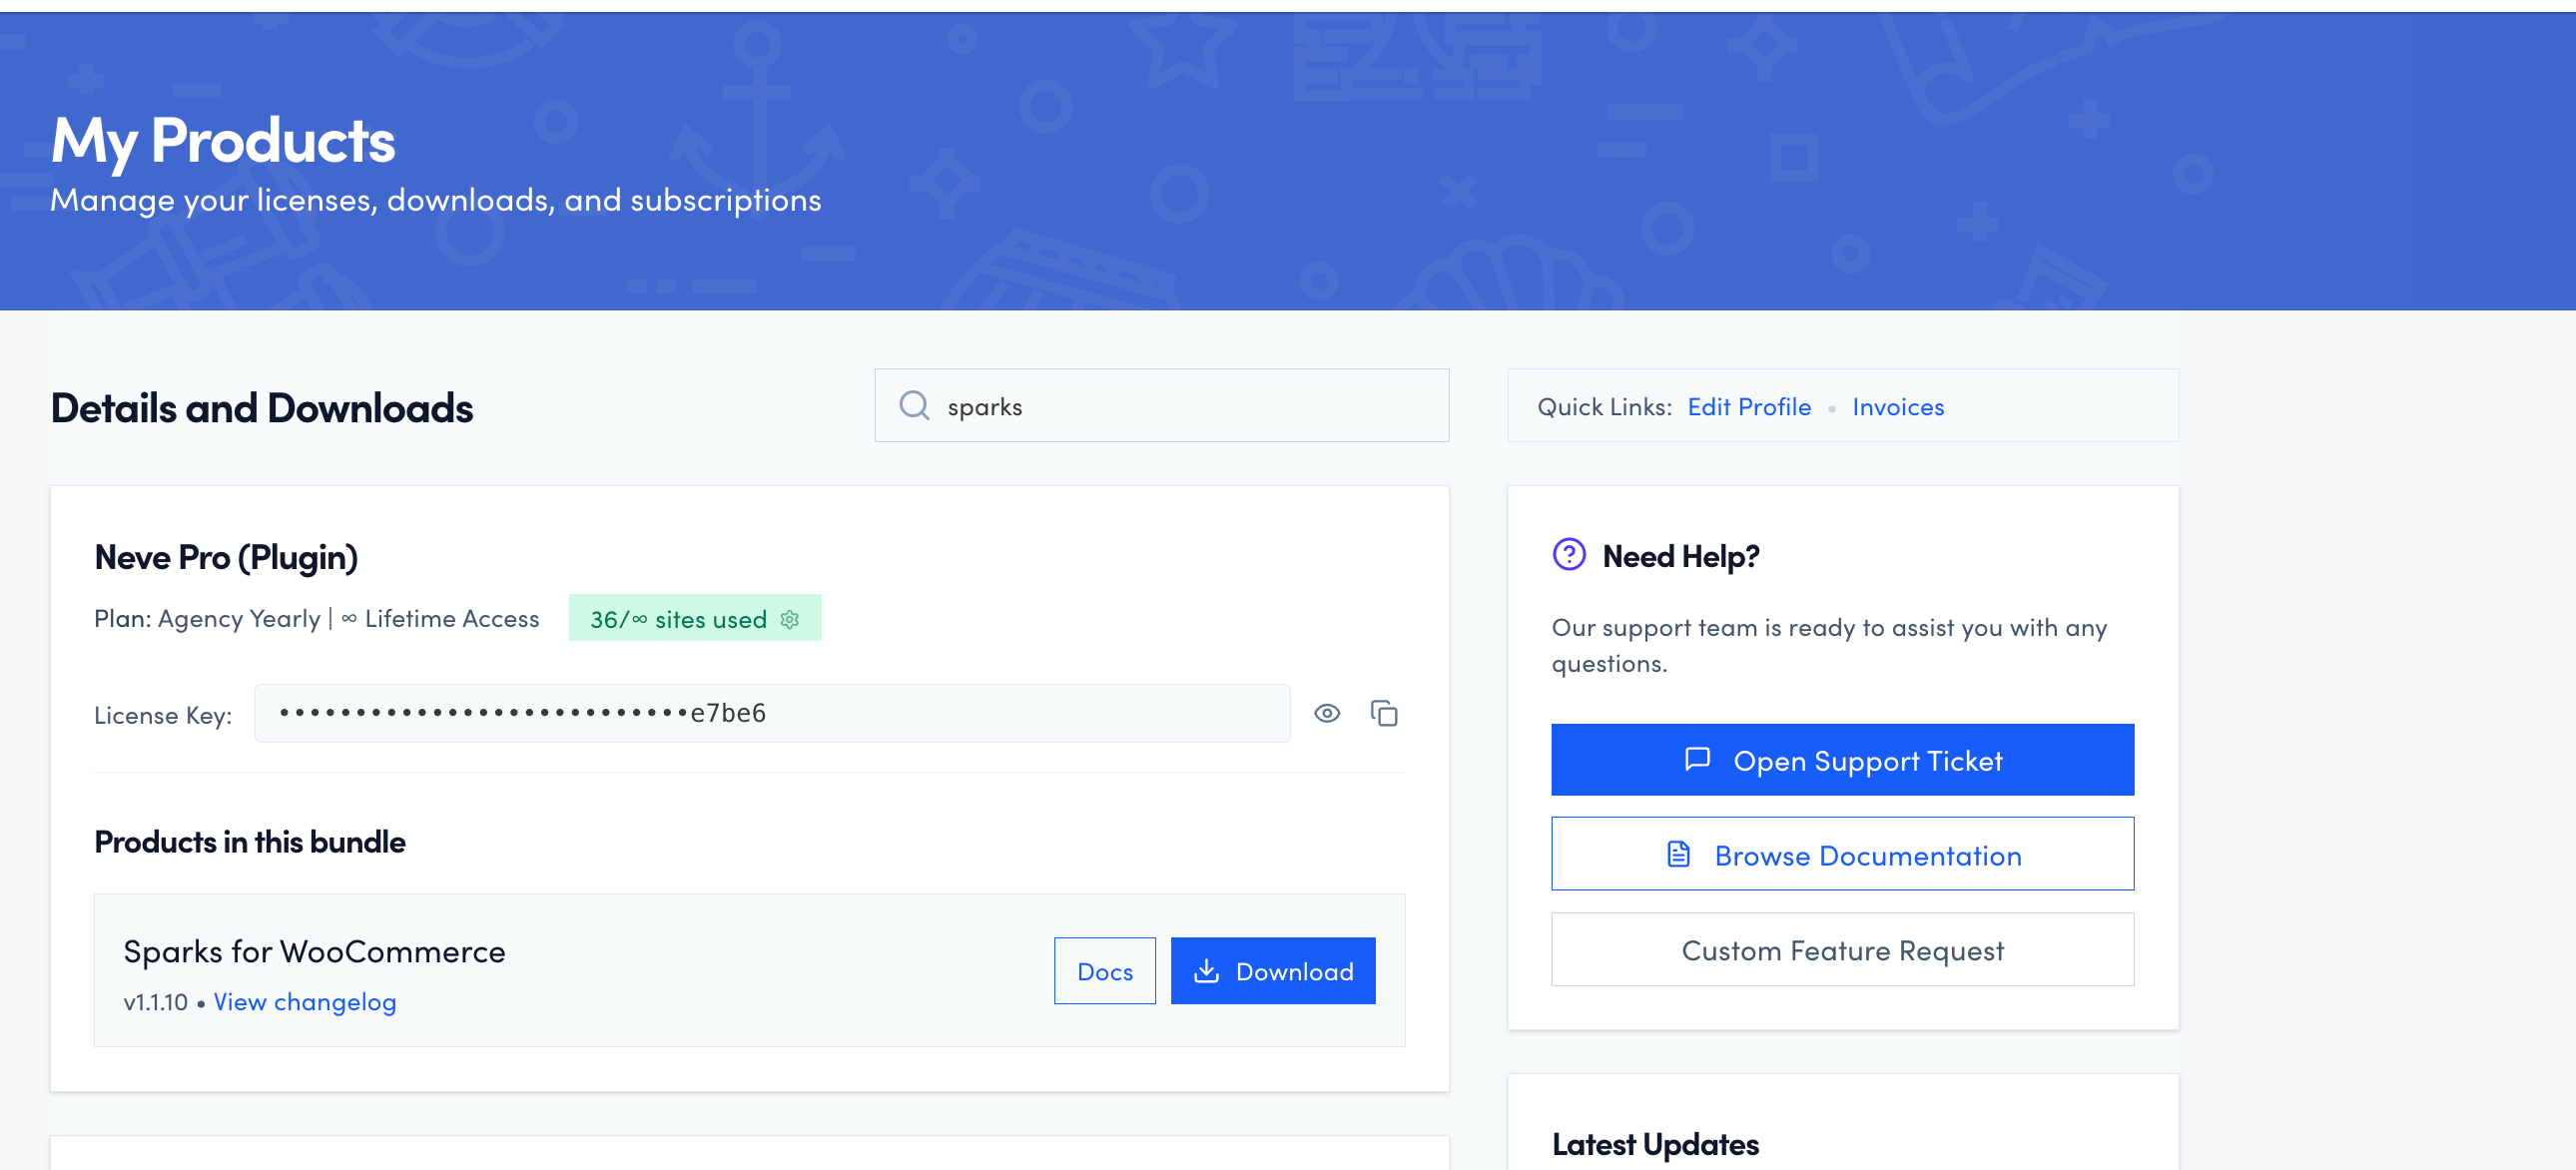Open Docs for Sparks for WooCommerce
The height and width of the screenshot is (1170, 2576).
coord(1104,971)
